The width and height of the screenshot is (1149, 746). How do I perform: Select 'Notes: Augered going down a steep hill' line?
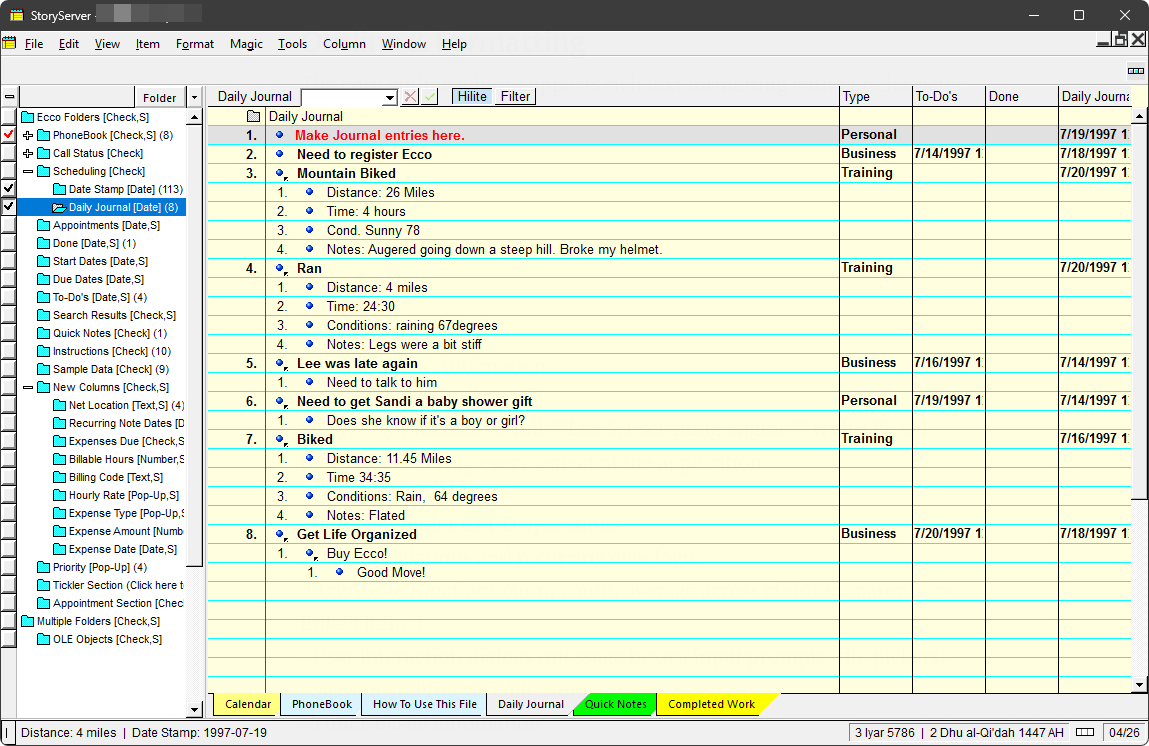(x=495, y=250)
